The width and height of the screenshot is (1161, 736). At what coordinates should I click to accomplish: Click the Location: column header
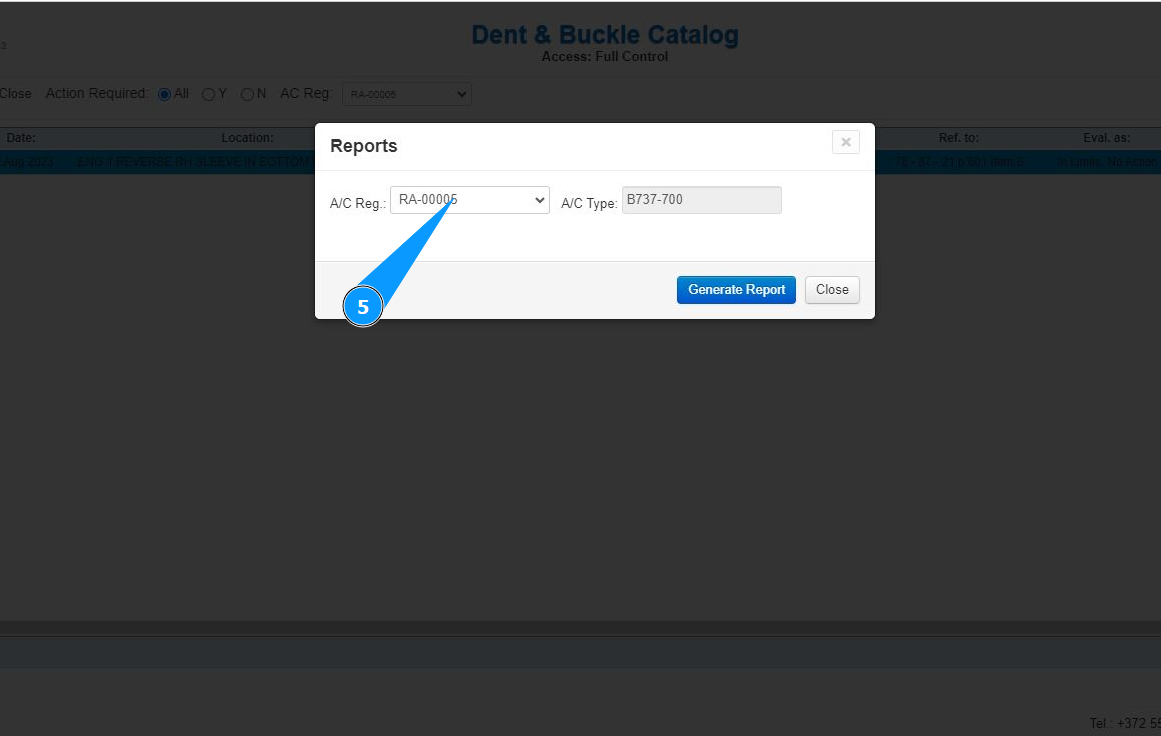point(247,138)
